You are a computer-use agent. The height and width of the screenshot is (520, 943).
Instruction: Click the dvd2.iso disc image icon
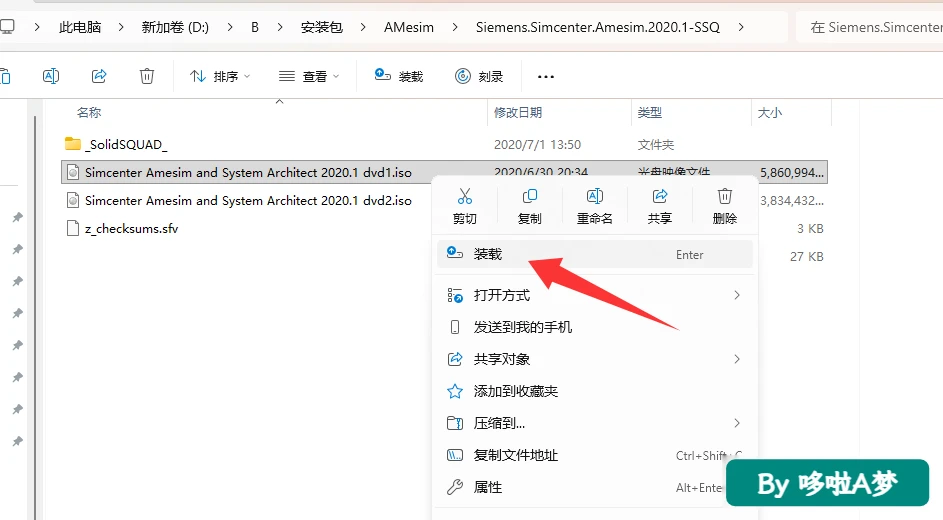click(73, 200)
